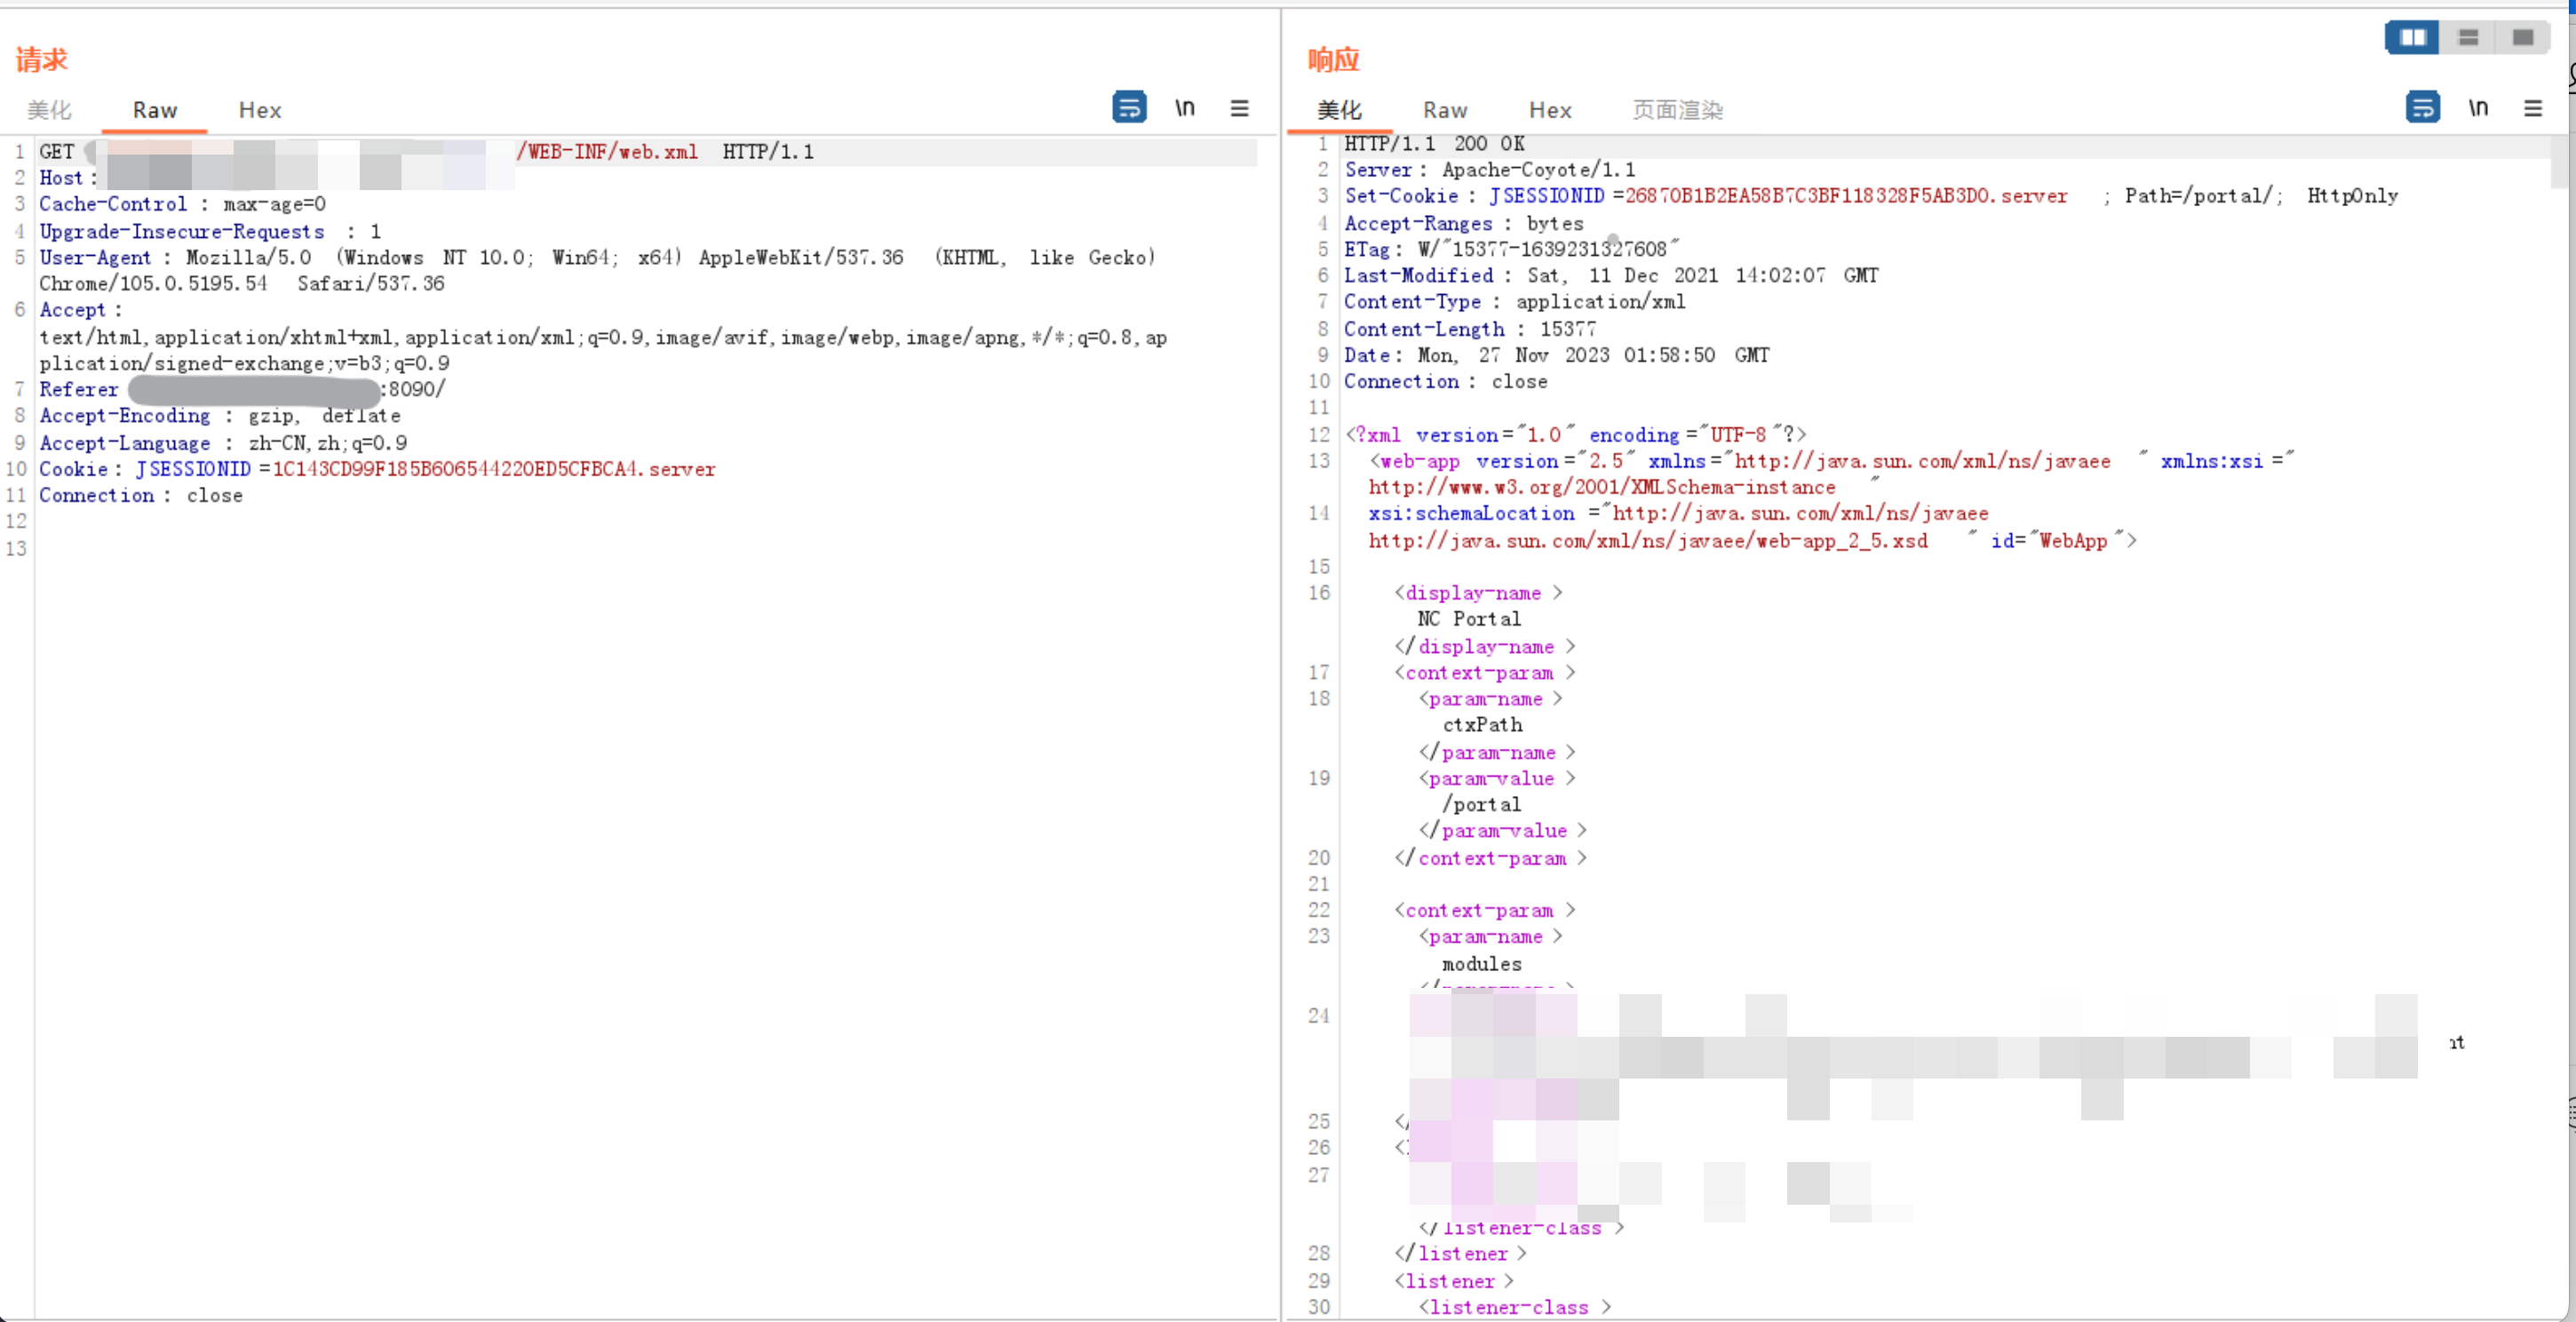This screenshot has width=2576, height=1322.
Task: Switch response view to 美化 tab
Action: [x=1339, y=110]
